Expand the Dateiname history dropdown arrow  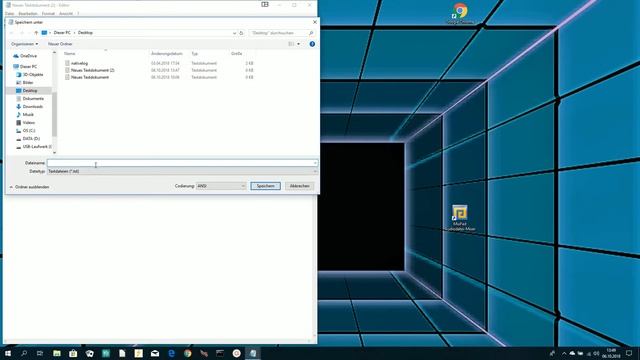coord(315,163)
